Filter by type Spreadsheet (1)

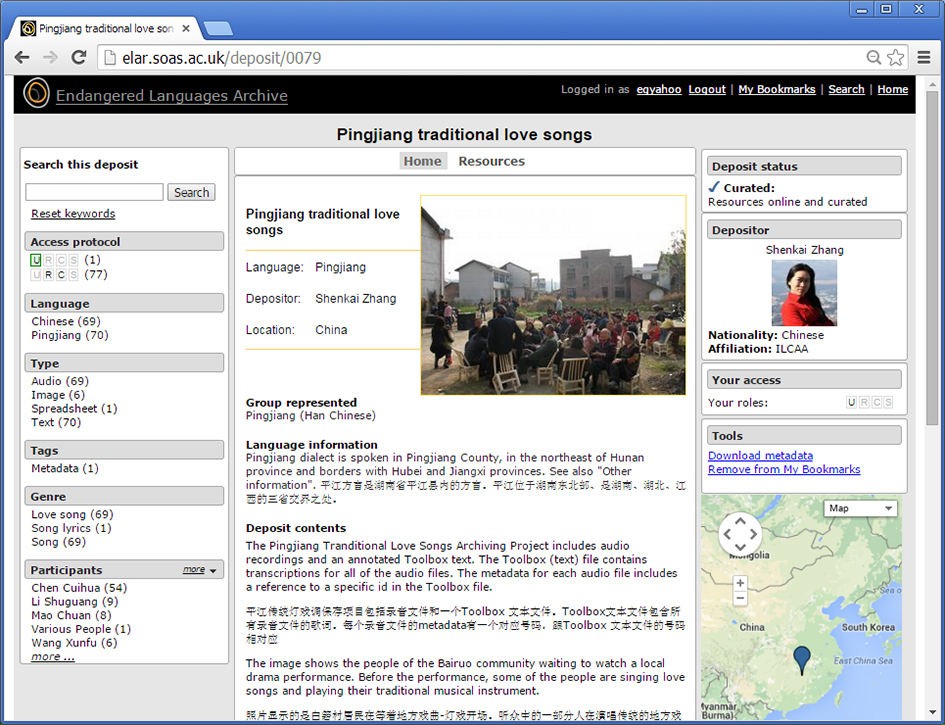(x=74, y=409)
